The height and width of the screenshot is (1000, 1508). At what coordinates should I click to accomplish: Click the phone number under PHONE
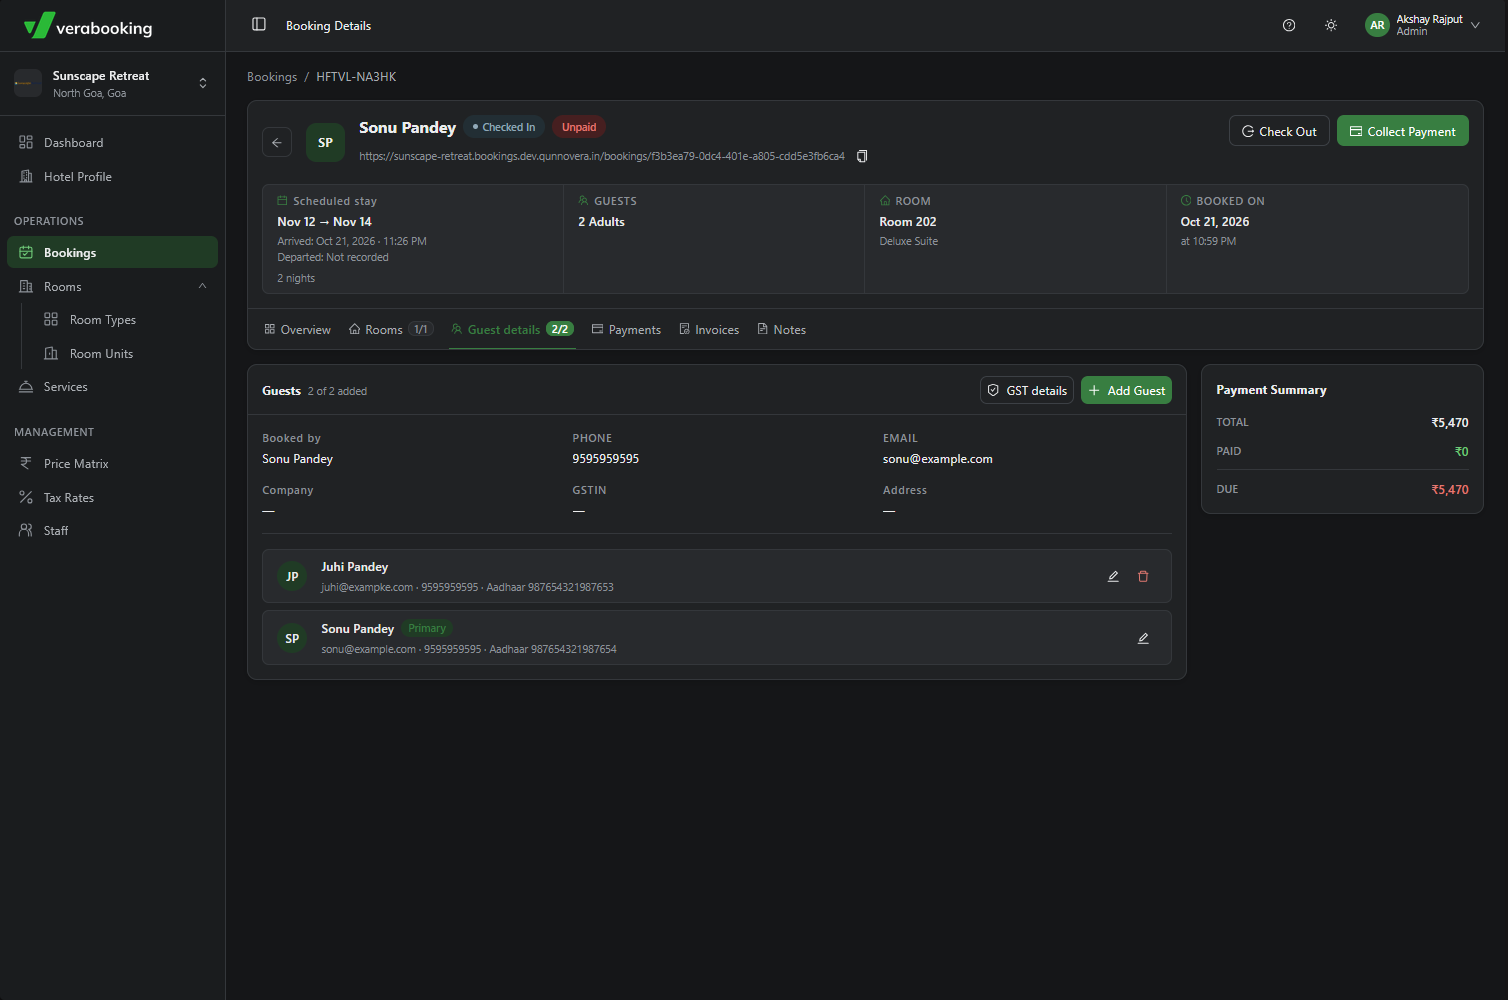tap(606, 459)
